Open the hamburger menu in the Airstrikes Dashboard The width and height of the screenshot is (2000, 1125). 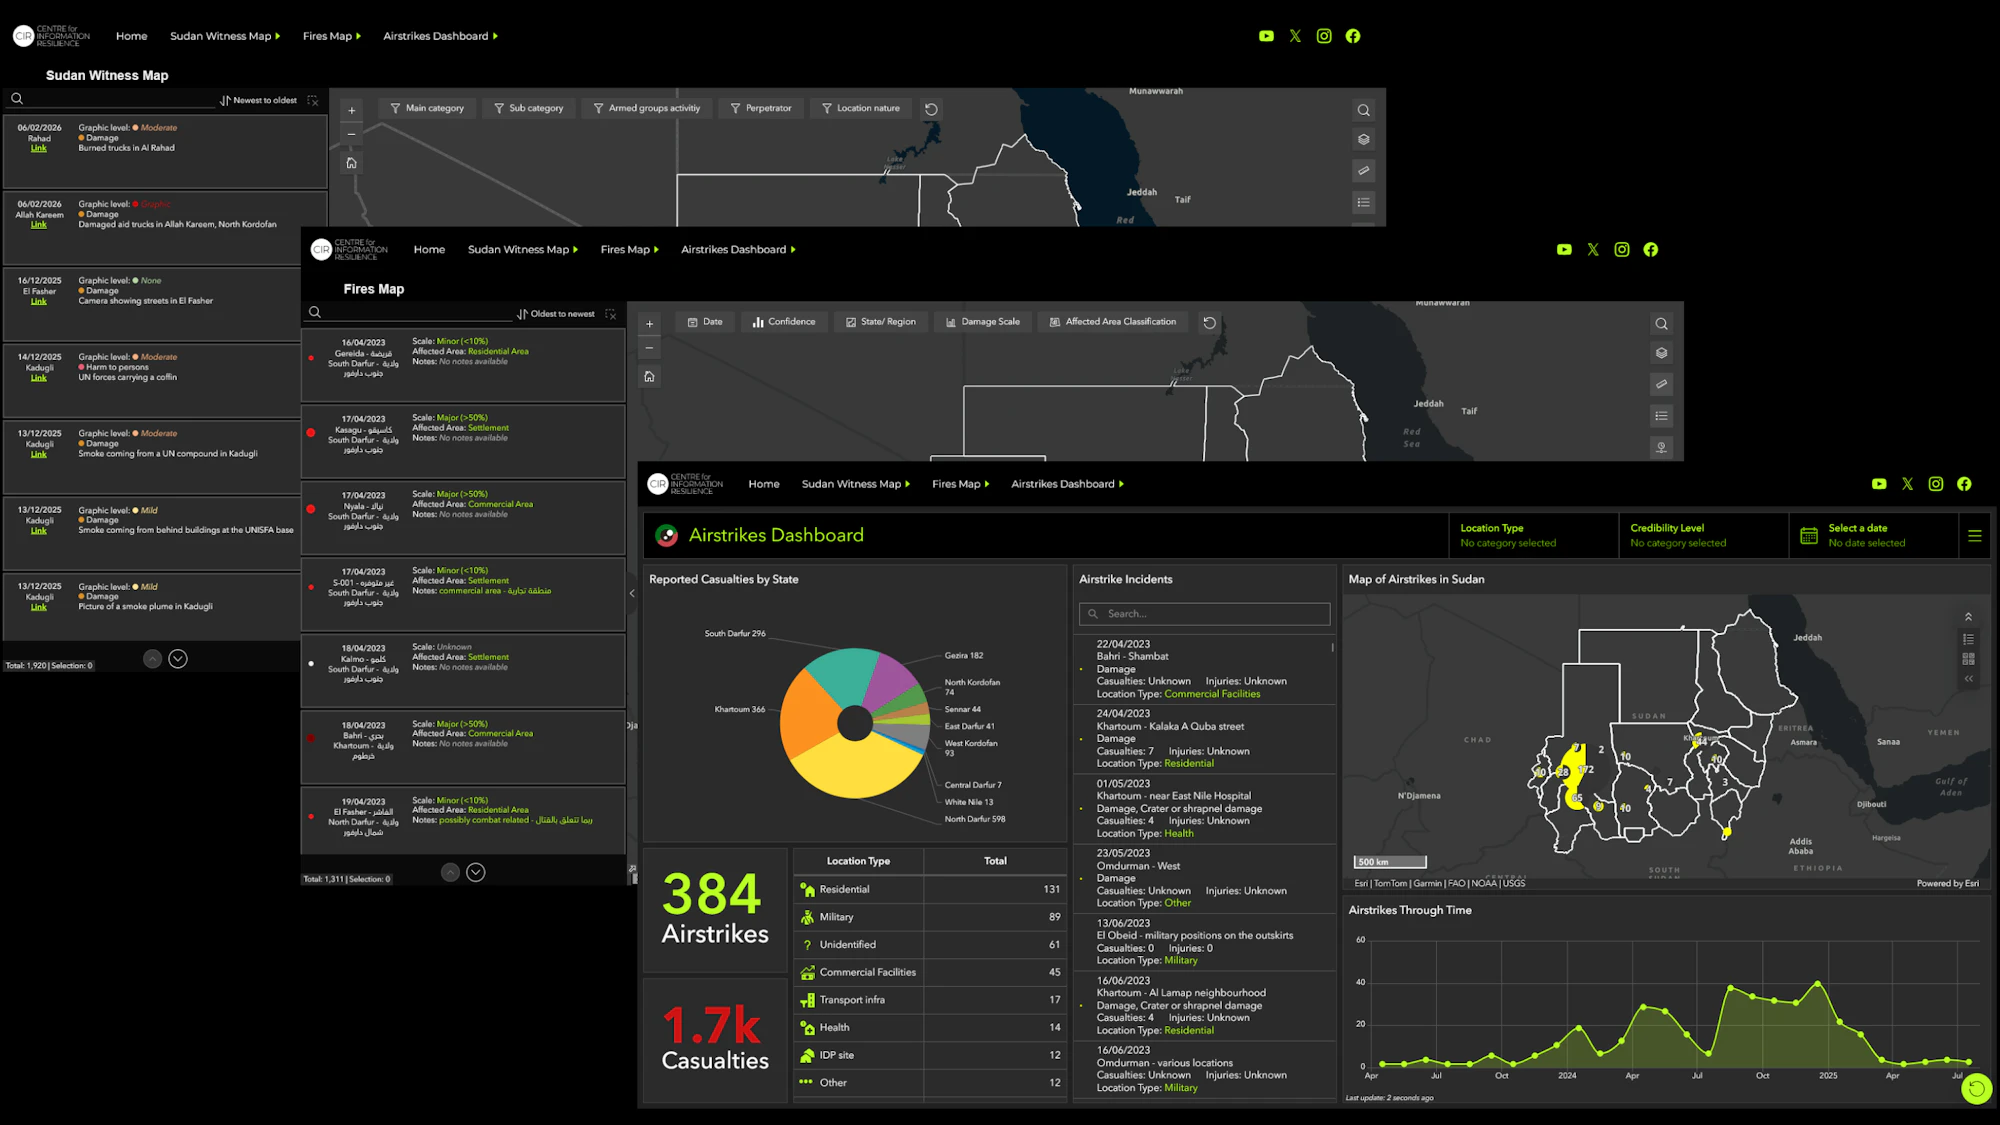click(1974, 536)
